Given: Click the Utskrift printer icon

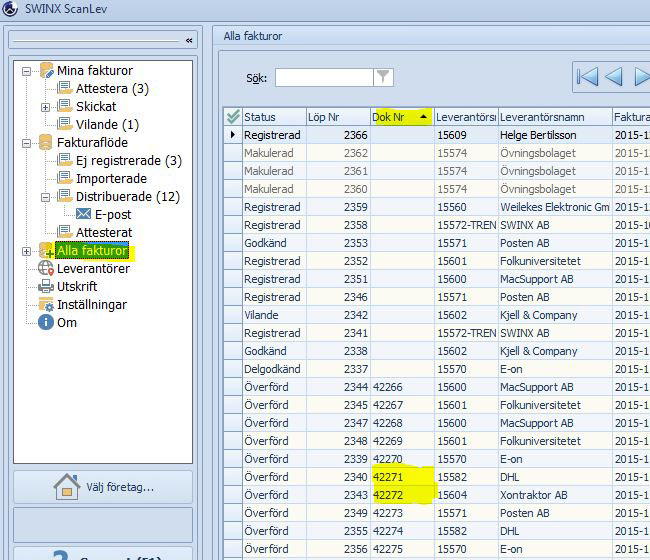Looking at the screenshot, I should click(x=46, y=286).
